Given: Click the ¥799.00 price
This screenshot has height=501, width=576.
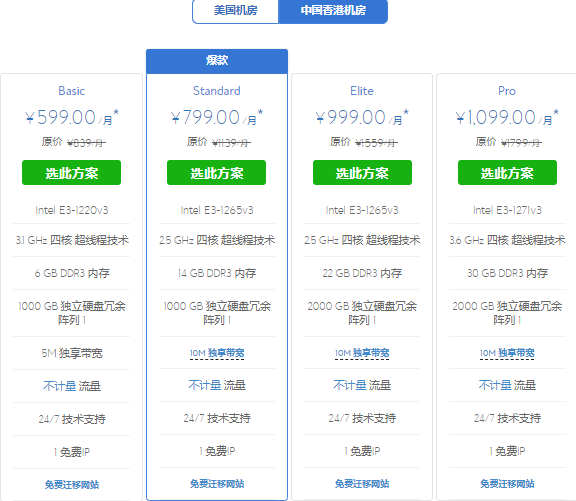Looking at the screenshot, I should tap(217, 118).
